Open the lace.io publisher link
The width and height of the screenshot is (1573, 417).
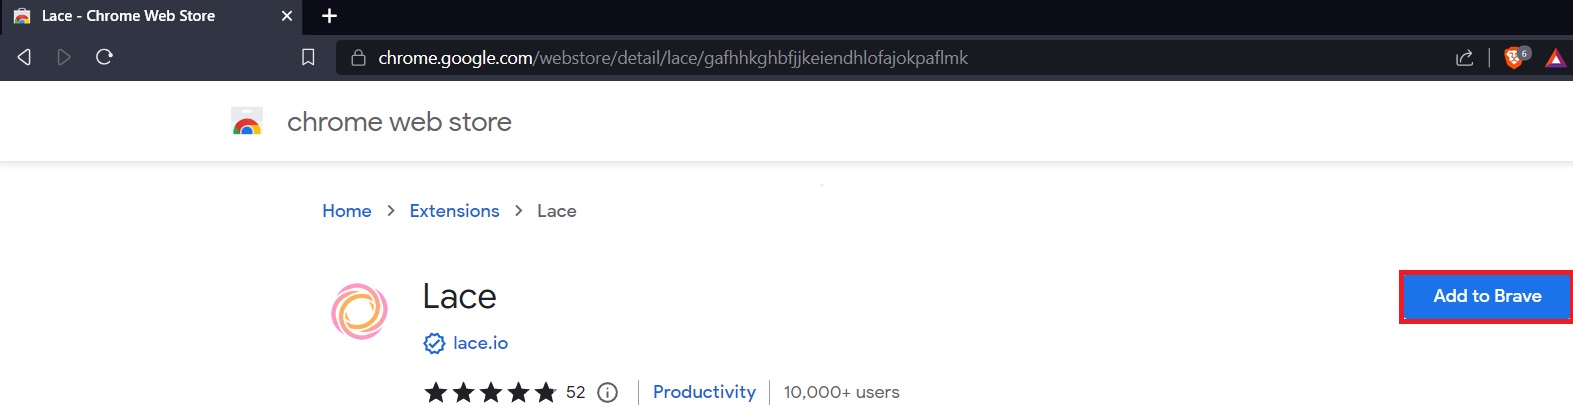(480, 343)
